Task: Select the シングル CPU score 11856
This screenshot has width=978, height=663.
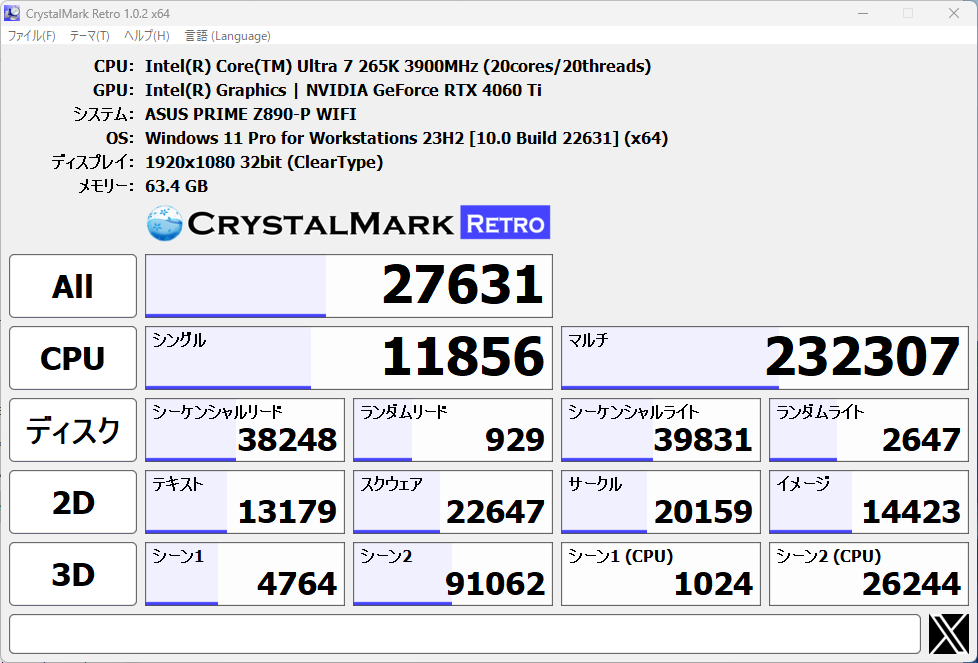Action: (x=349, y=358)
